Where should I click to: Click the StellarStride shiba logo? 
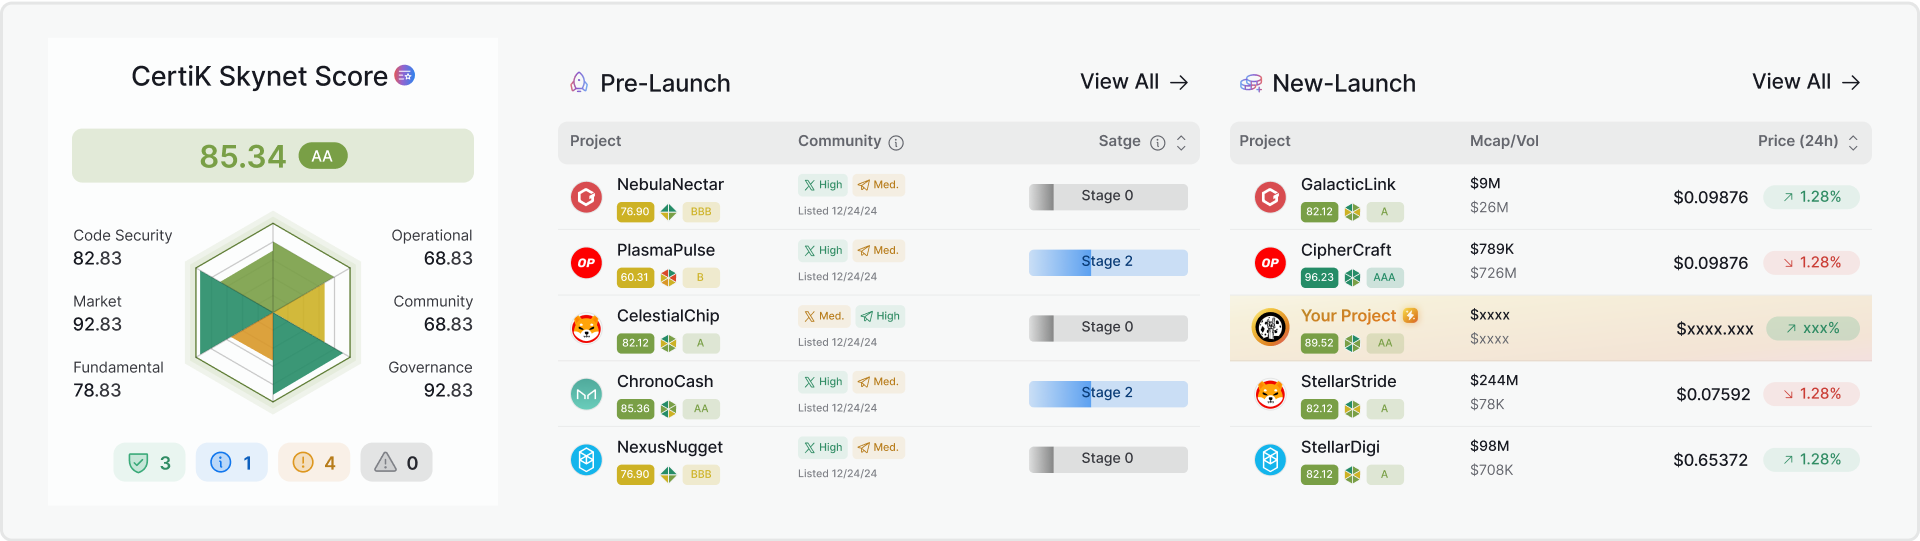point(1270,394)
